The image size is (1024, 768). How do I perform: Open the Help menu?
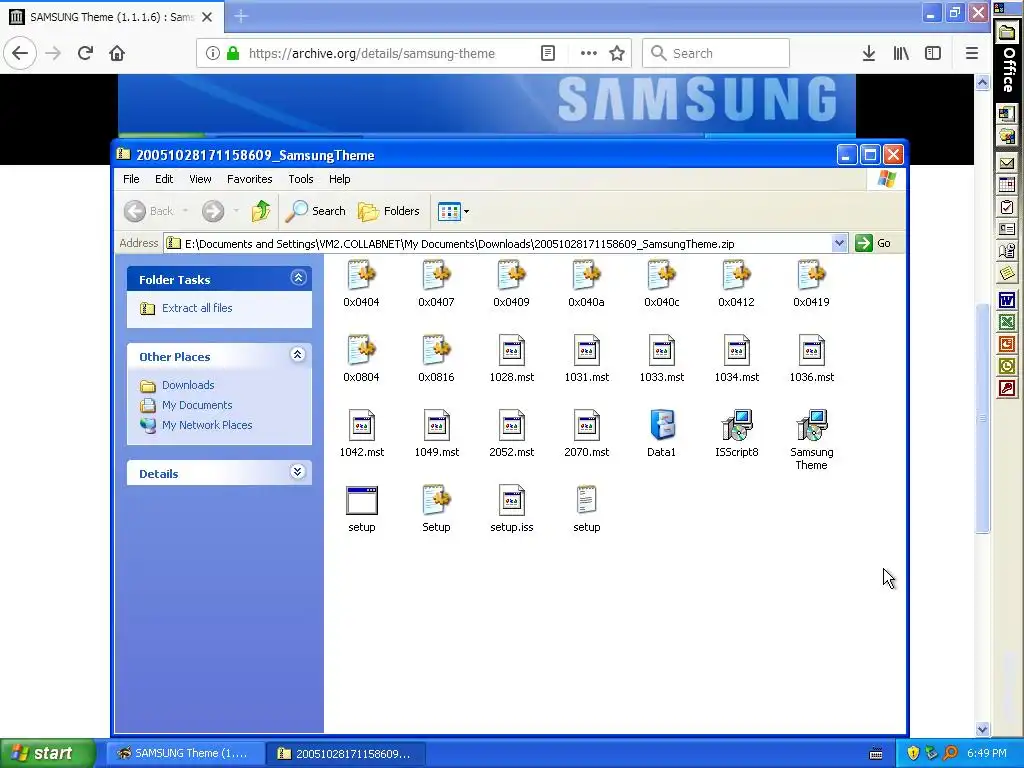(340, 179)
